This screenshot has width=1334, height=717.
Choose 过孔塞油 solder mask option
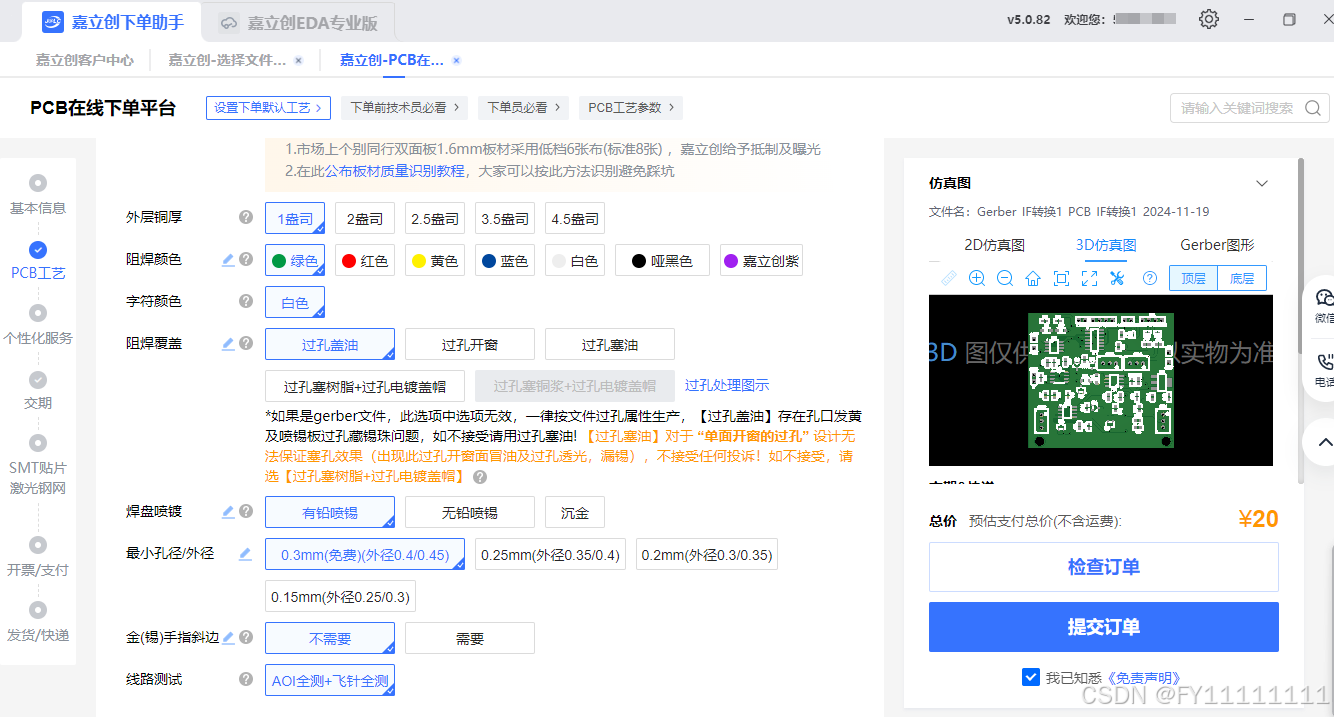point(610,345)
